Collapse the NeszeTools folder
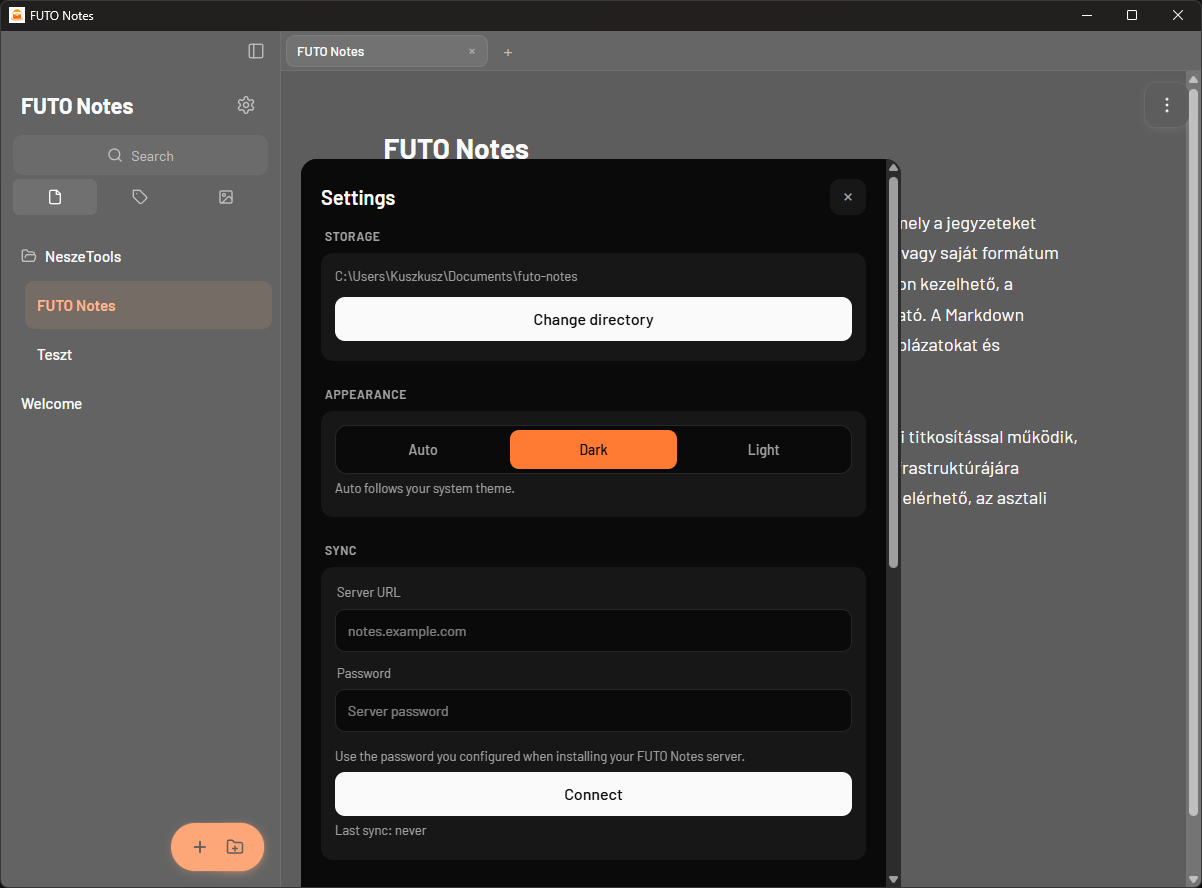The image size is (1202, 888). tap(83, 257)
